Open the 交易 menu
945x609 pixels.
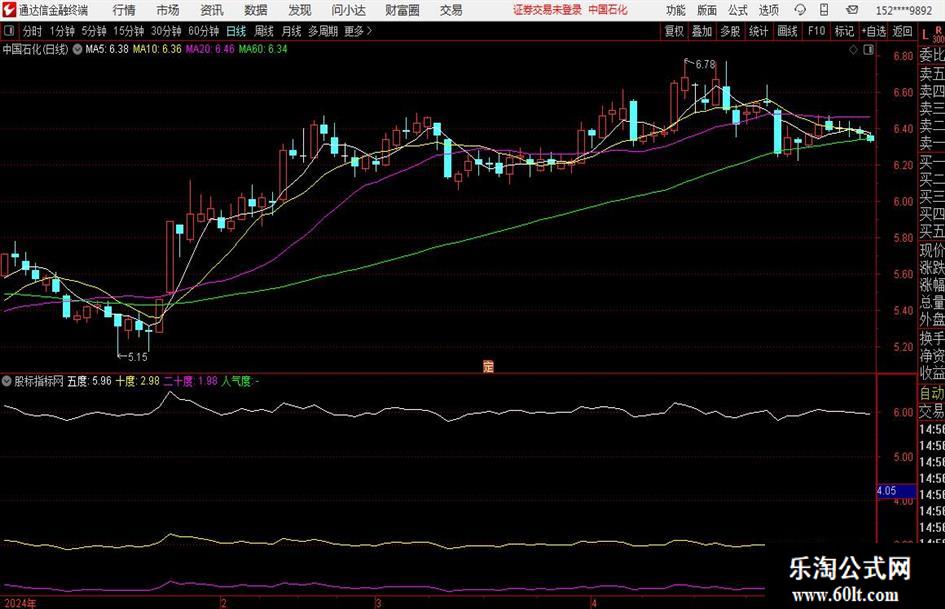click(x=451, y=10)
